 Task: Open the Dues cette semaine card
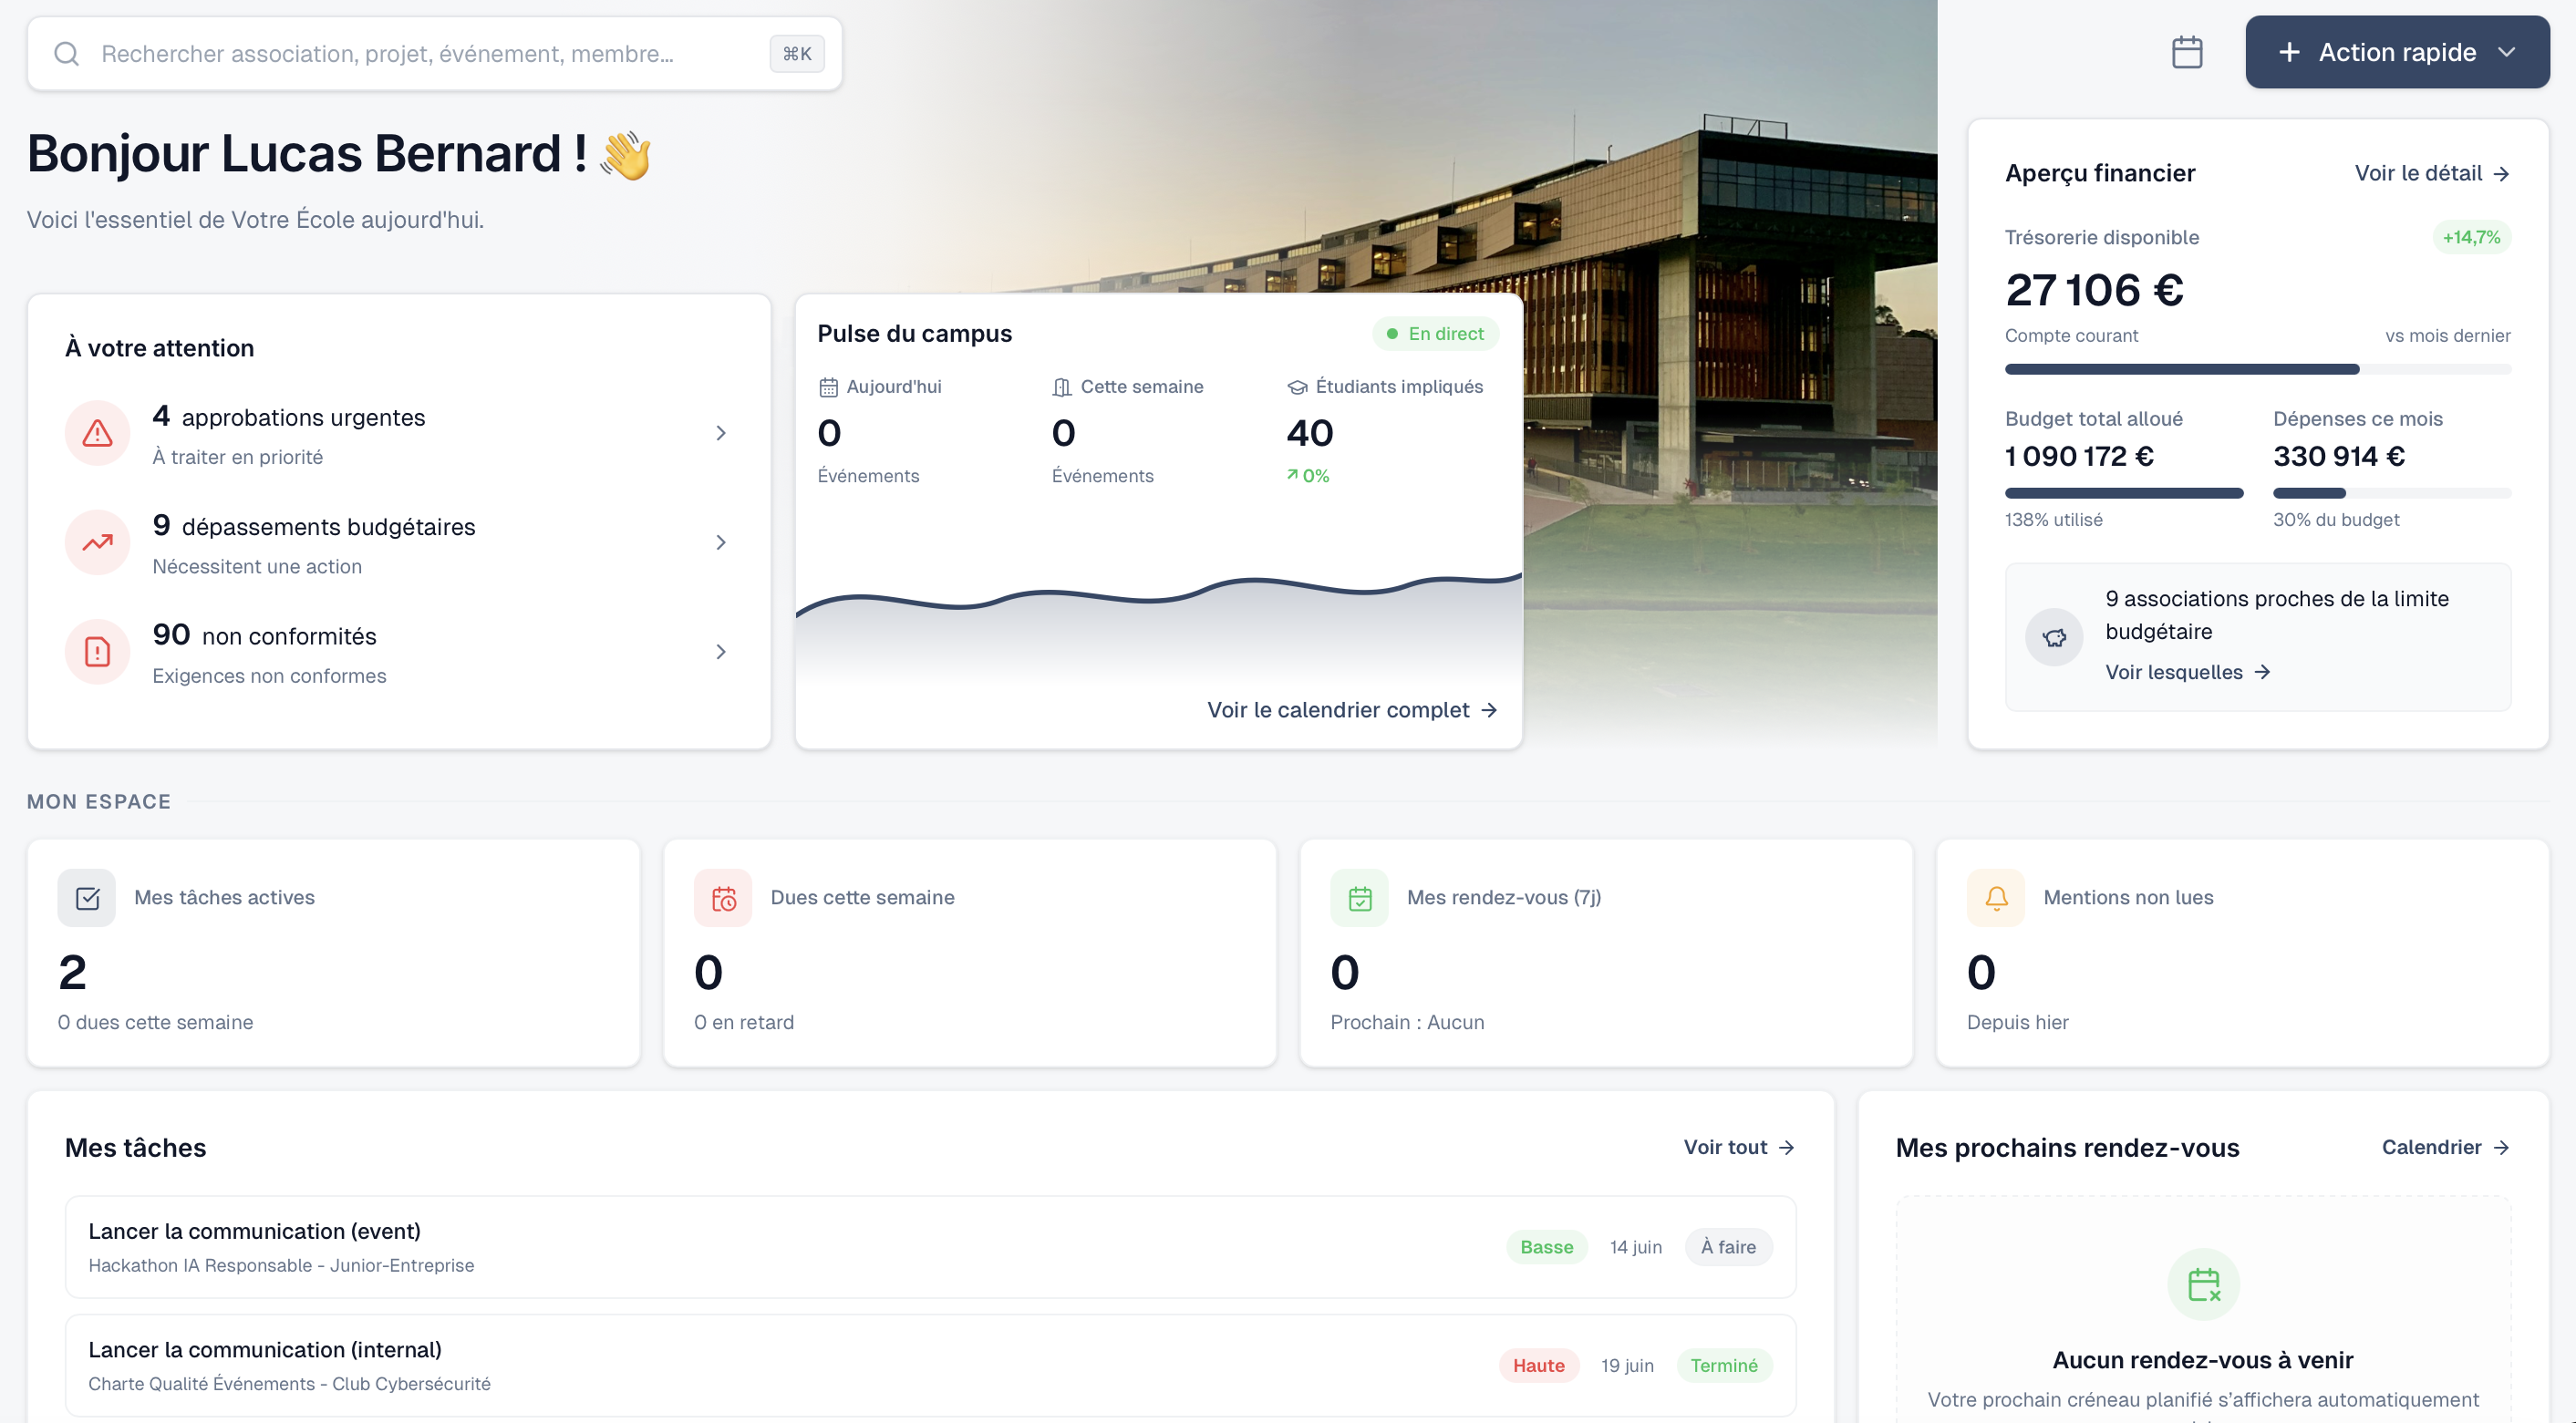pos(970,953)
